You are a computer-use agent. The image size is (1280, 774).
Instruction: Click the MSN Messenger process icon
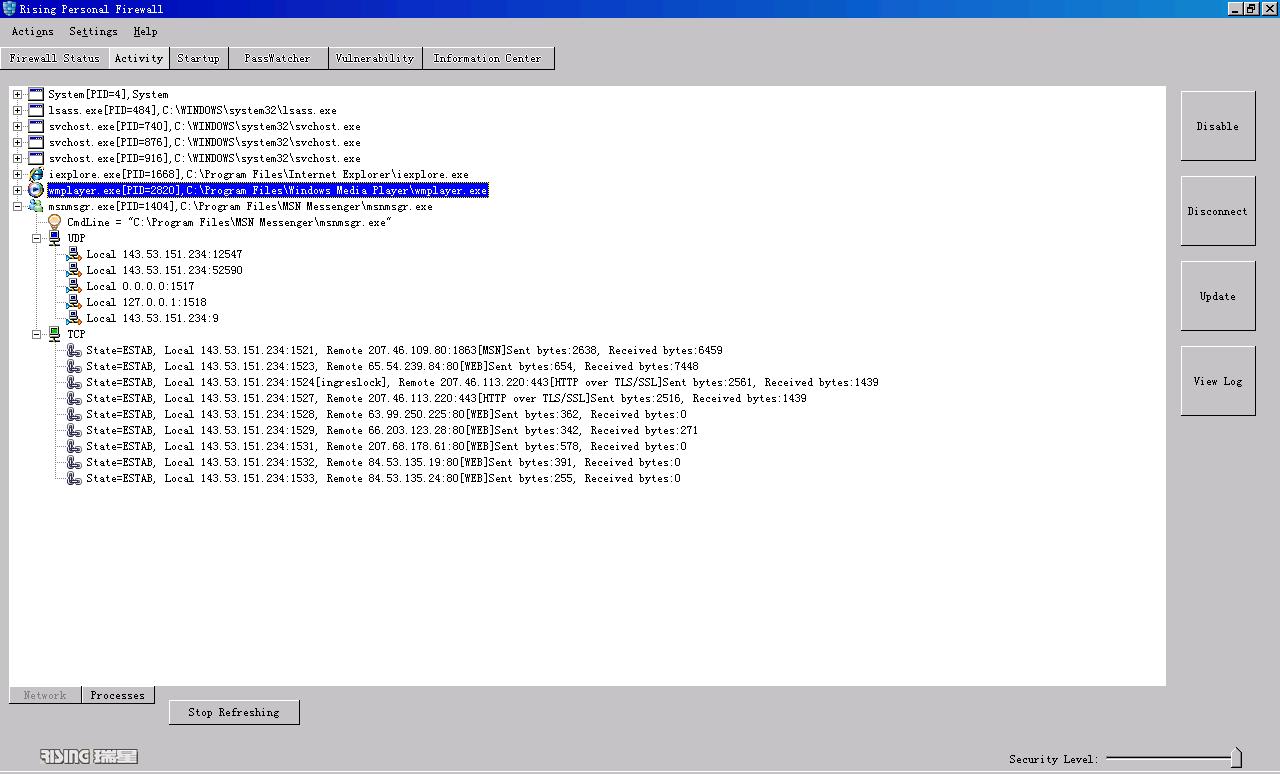click(36, 206)
